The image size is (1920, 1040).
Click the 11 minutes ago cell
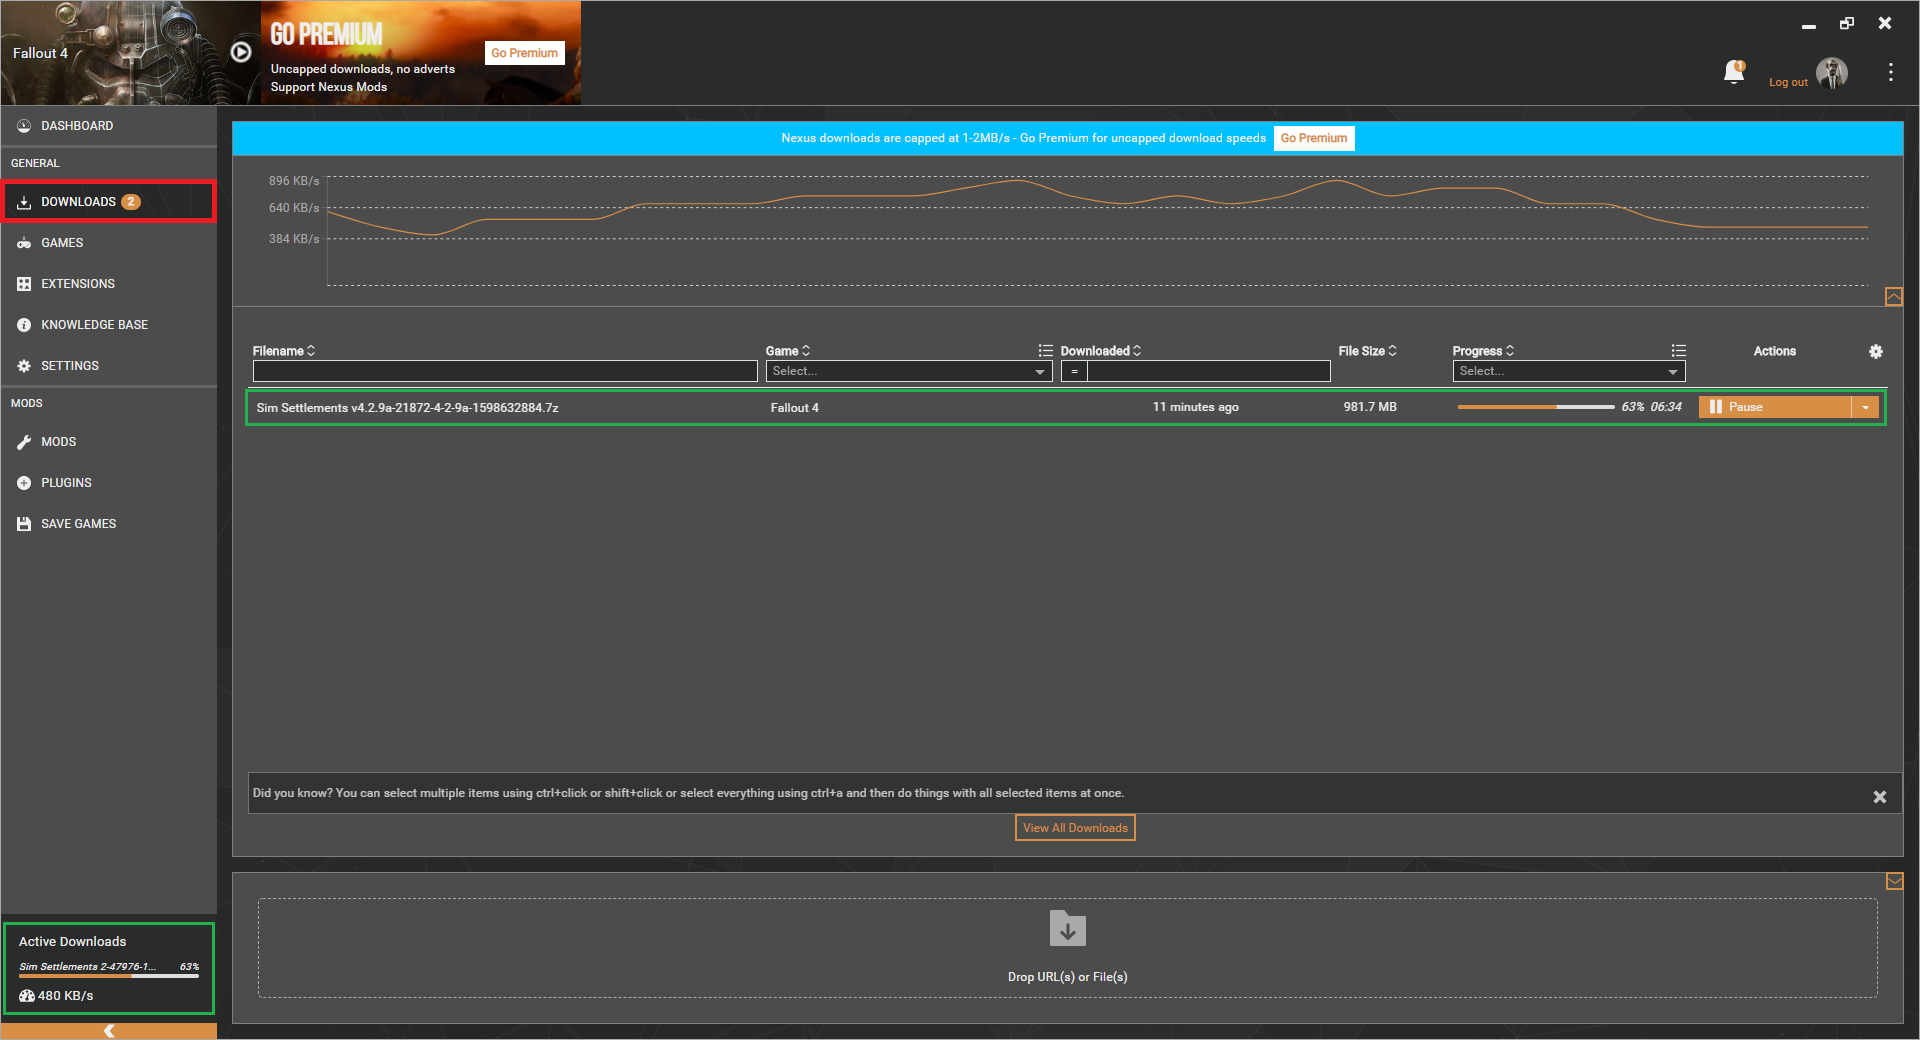point(1195,407)
